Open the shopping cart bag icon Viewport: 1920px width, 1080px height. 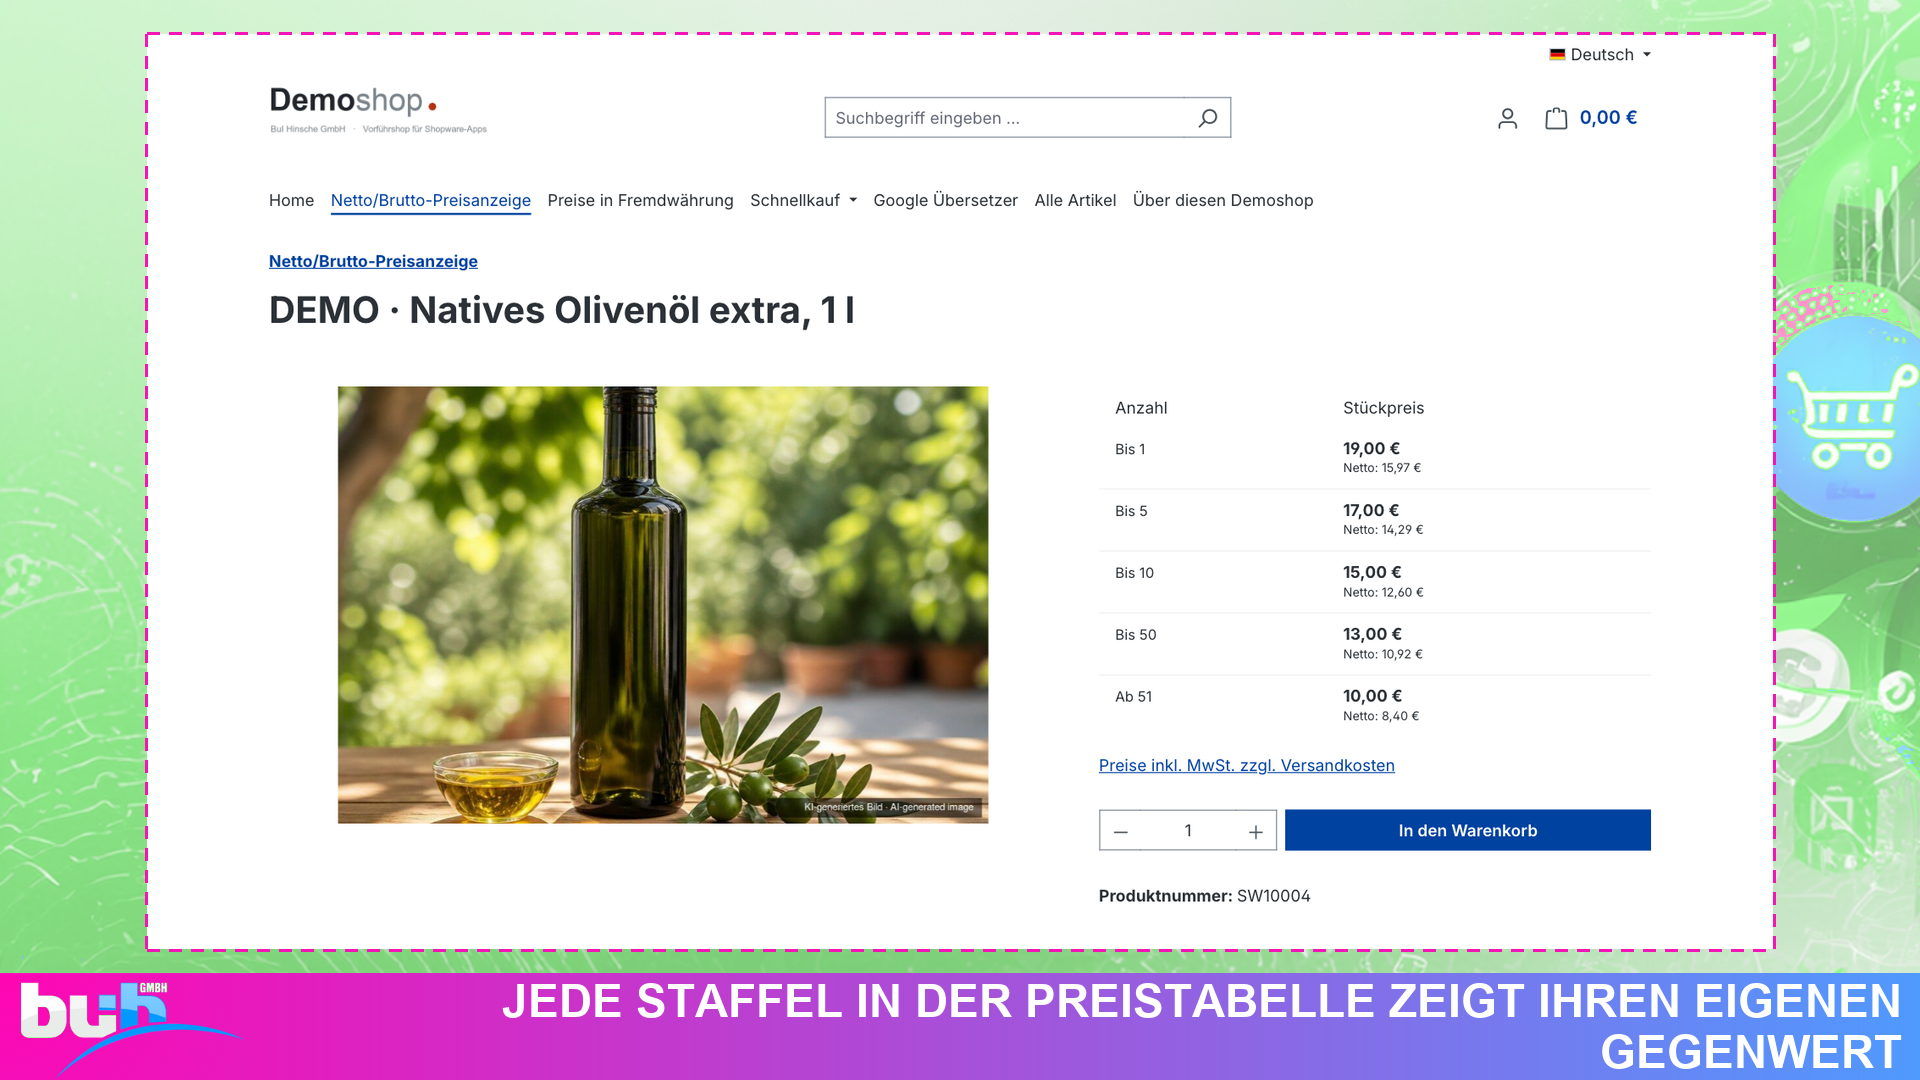(x=1556, y=118)
